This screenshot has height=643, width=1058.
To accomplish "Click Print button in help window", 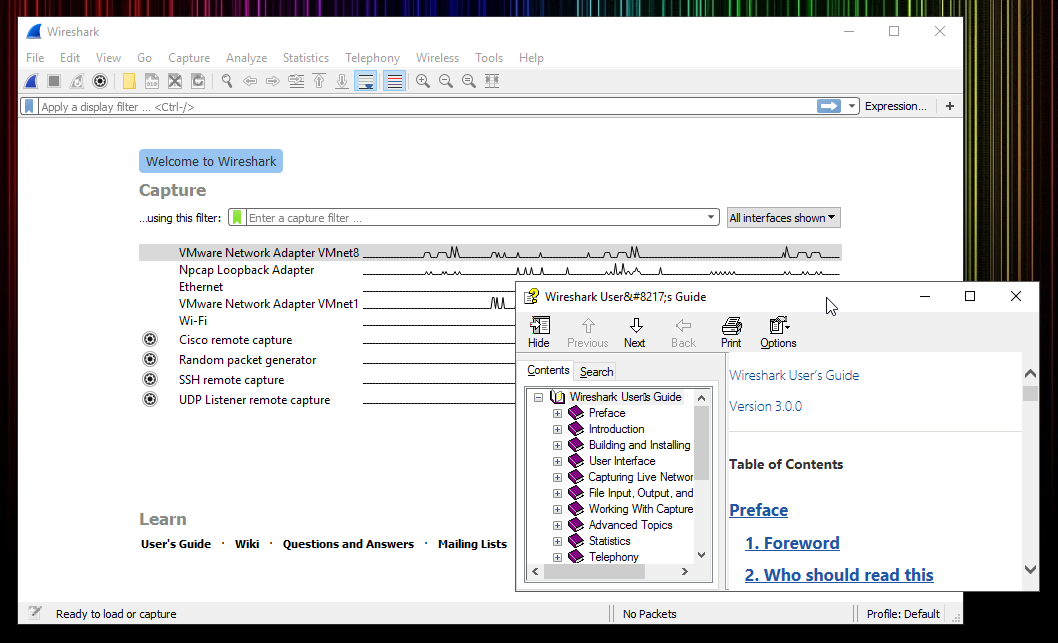I will [731, 333].
